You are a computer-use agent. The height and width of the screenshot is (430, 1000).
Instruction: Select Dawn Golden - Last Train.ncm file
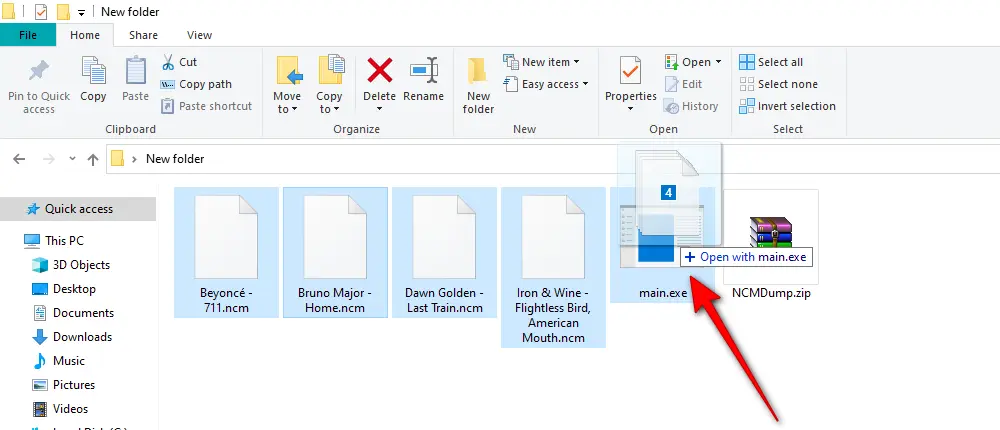pos(445,252)
